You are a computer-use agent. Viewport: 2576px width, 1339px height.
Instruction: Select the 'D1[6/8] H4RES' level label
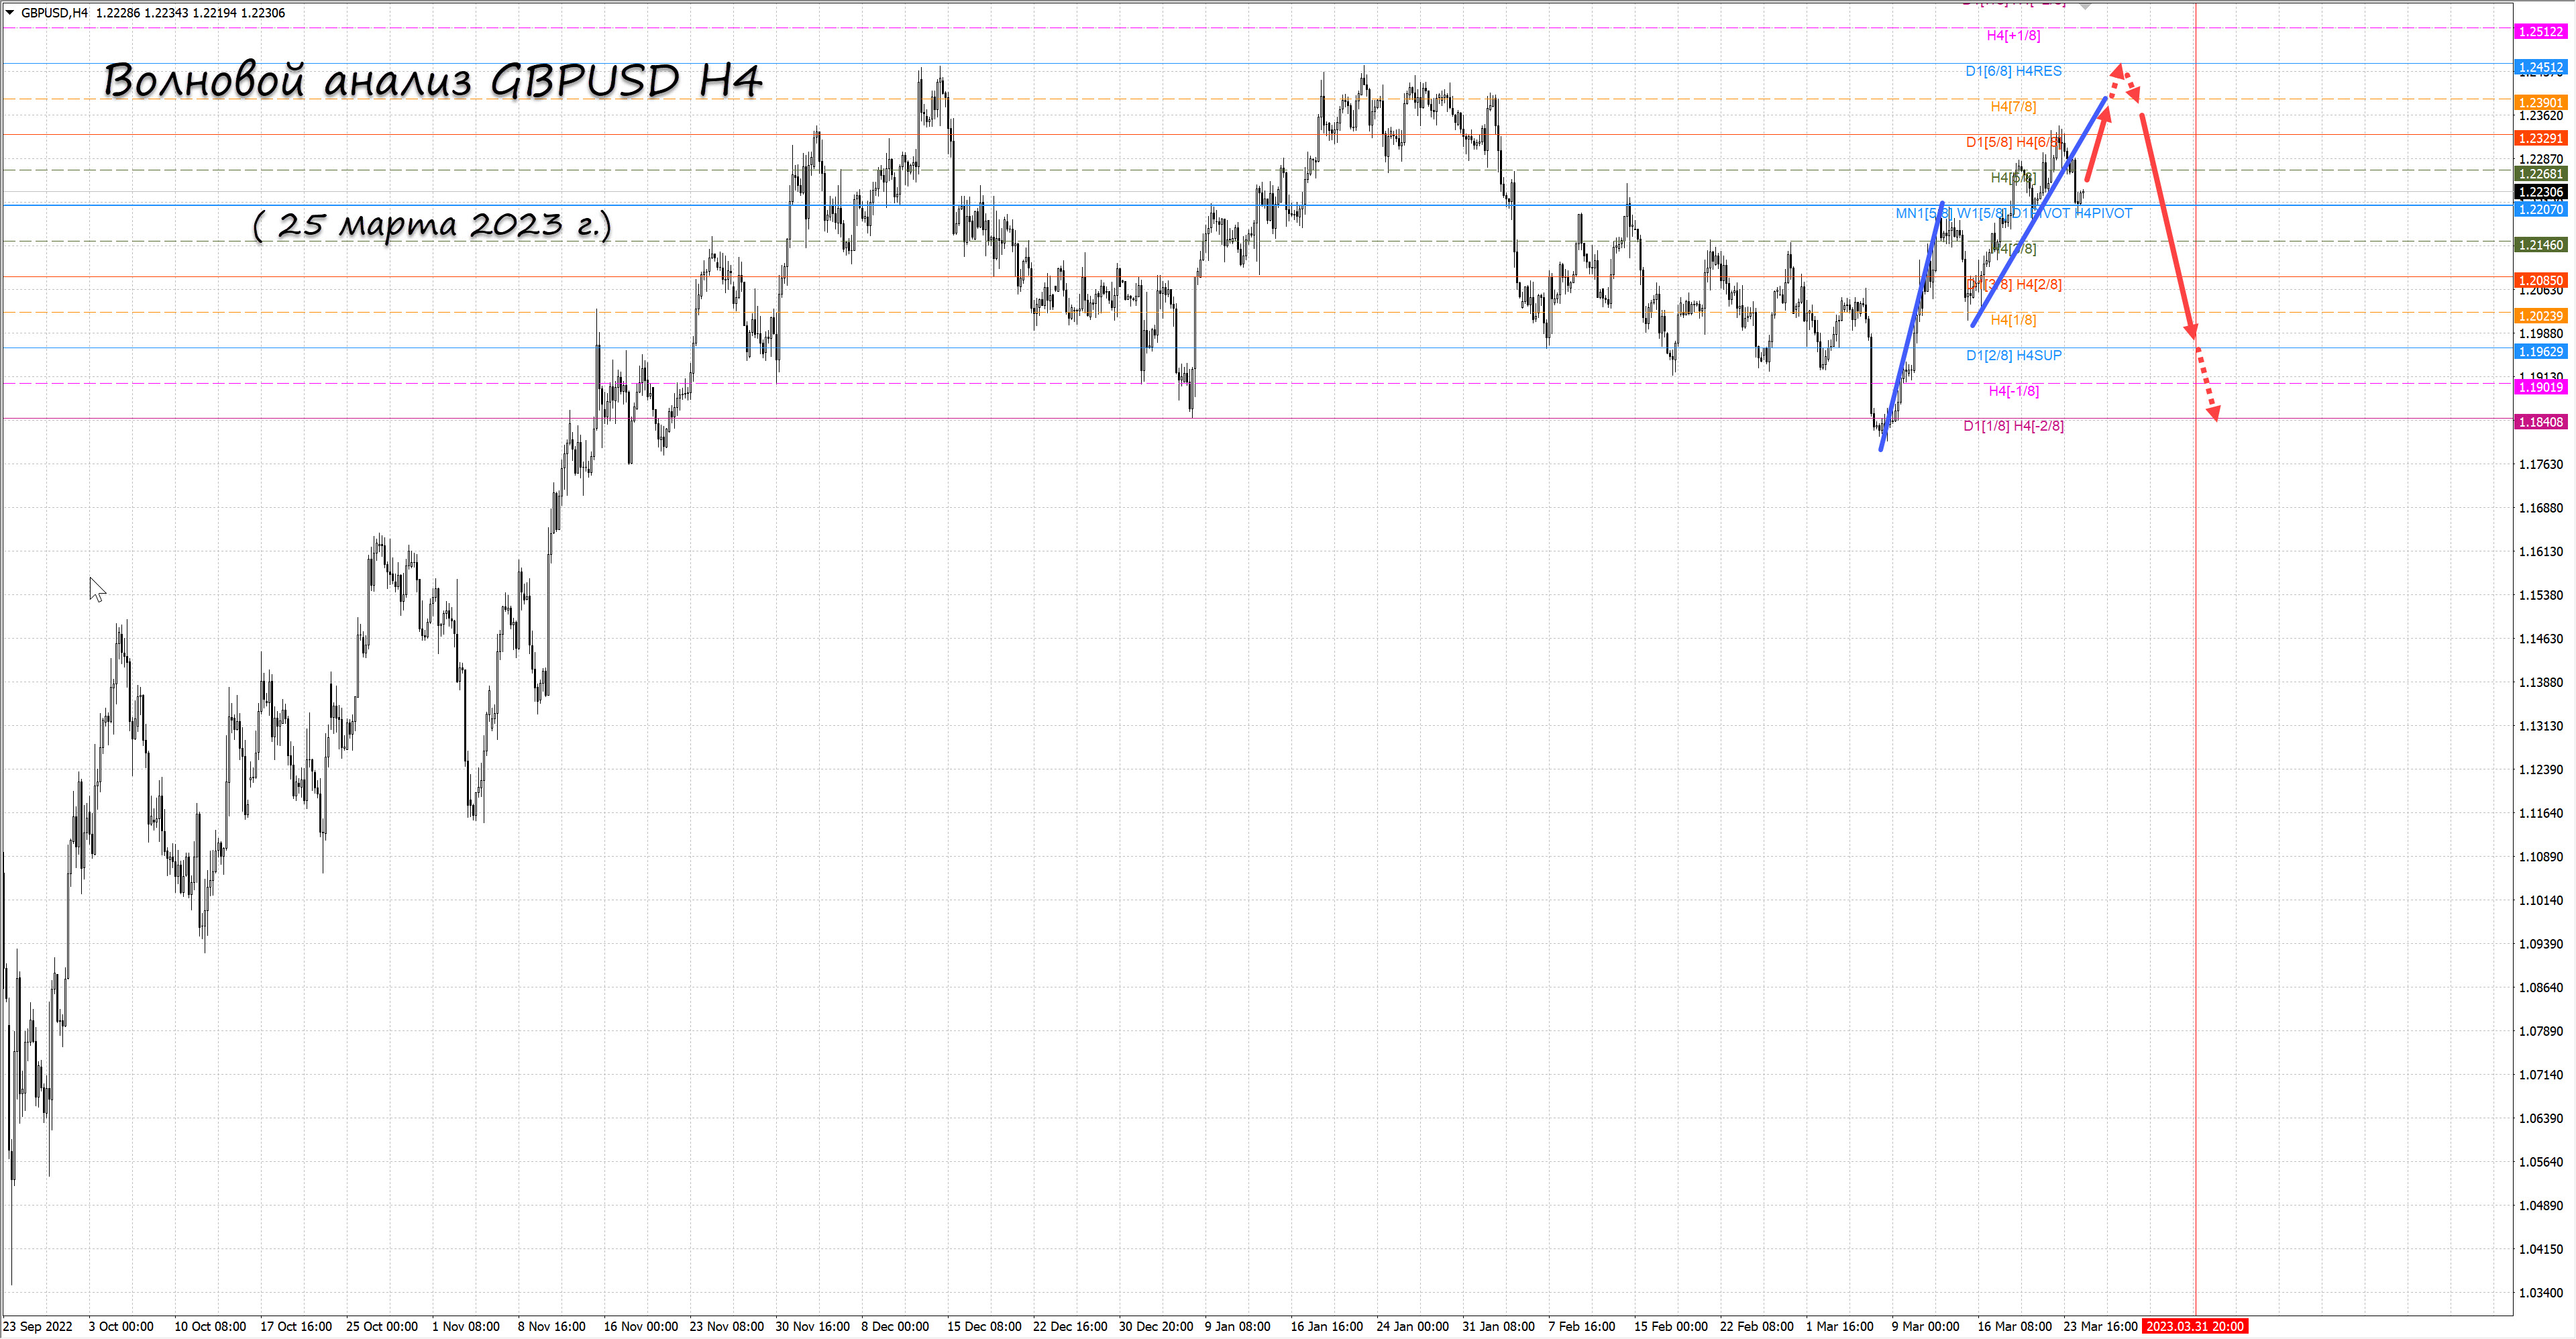(x=2013, y=71)
